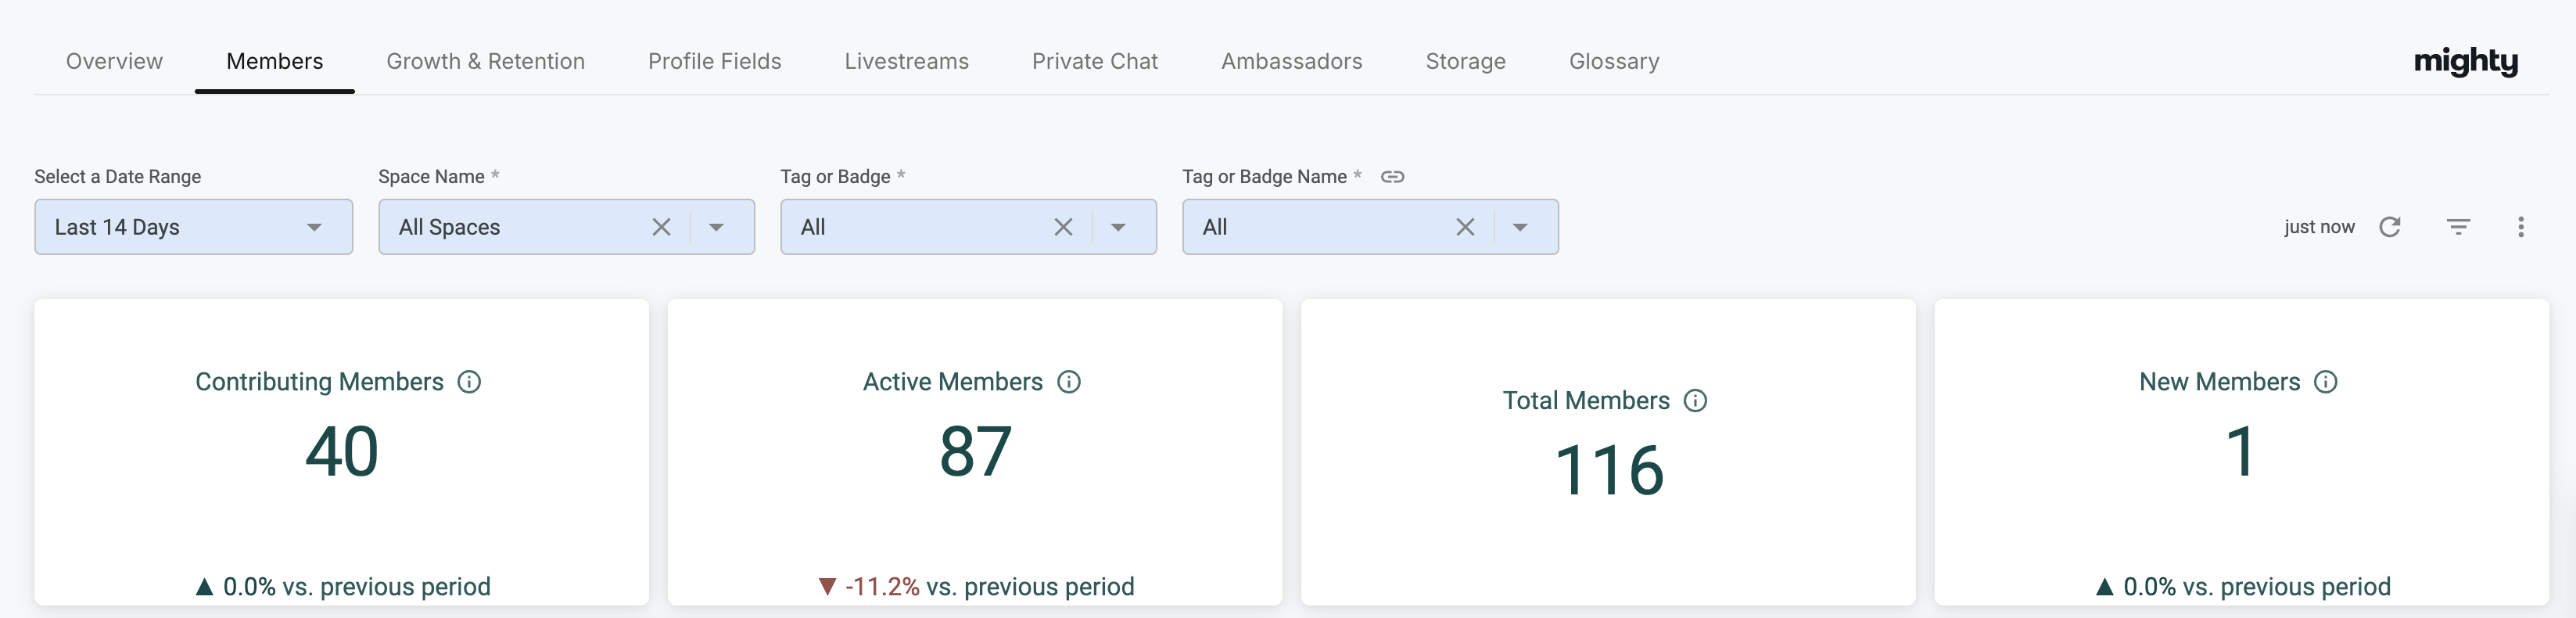Click the 'New Members' card title
Screen dimensions: 2576x618
pos(2219,382)
